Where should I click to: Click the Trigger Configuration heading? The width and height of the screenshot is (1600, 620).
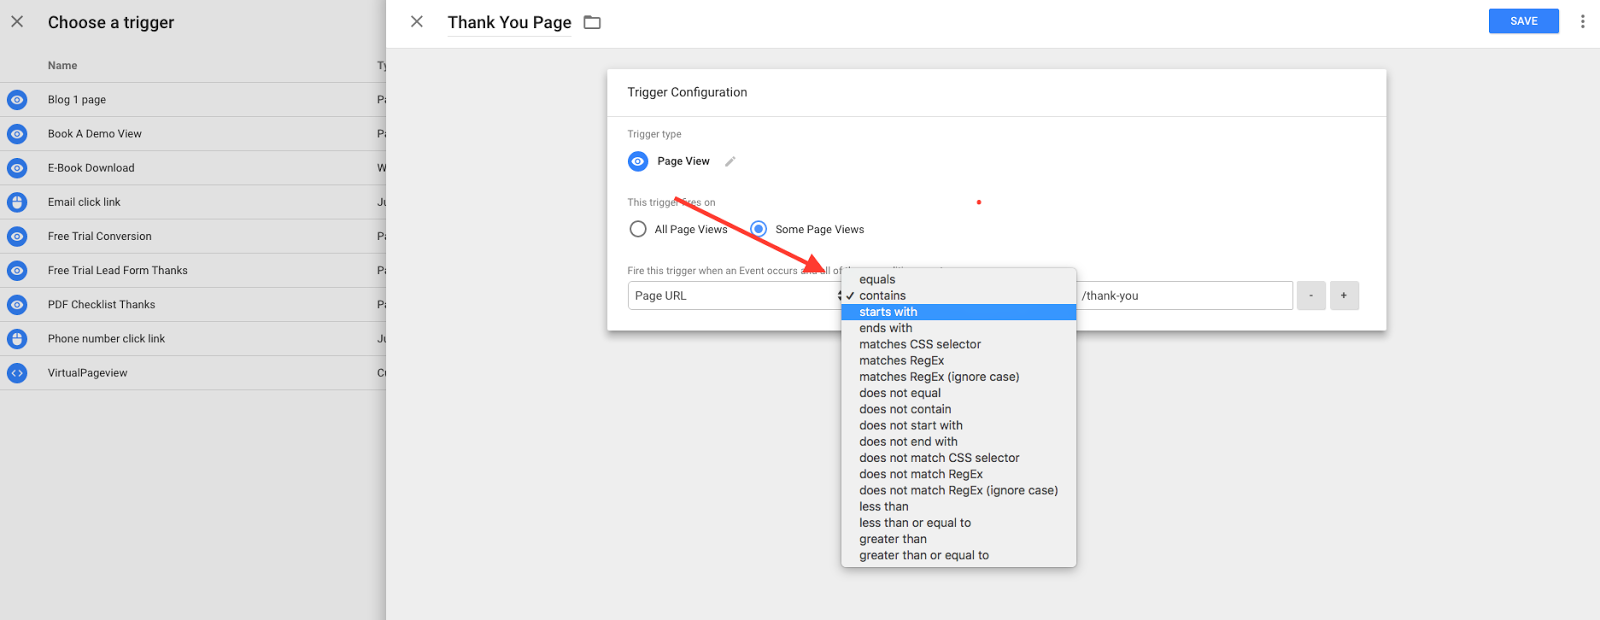tap(687, 92)
